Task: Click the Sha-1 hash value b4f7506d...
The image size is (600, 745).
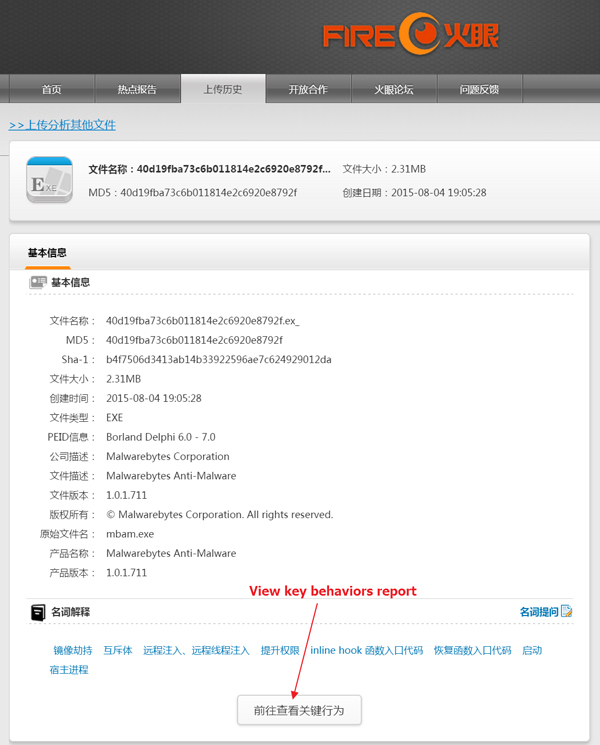Action: [x=219, y=360]
